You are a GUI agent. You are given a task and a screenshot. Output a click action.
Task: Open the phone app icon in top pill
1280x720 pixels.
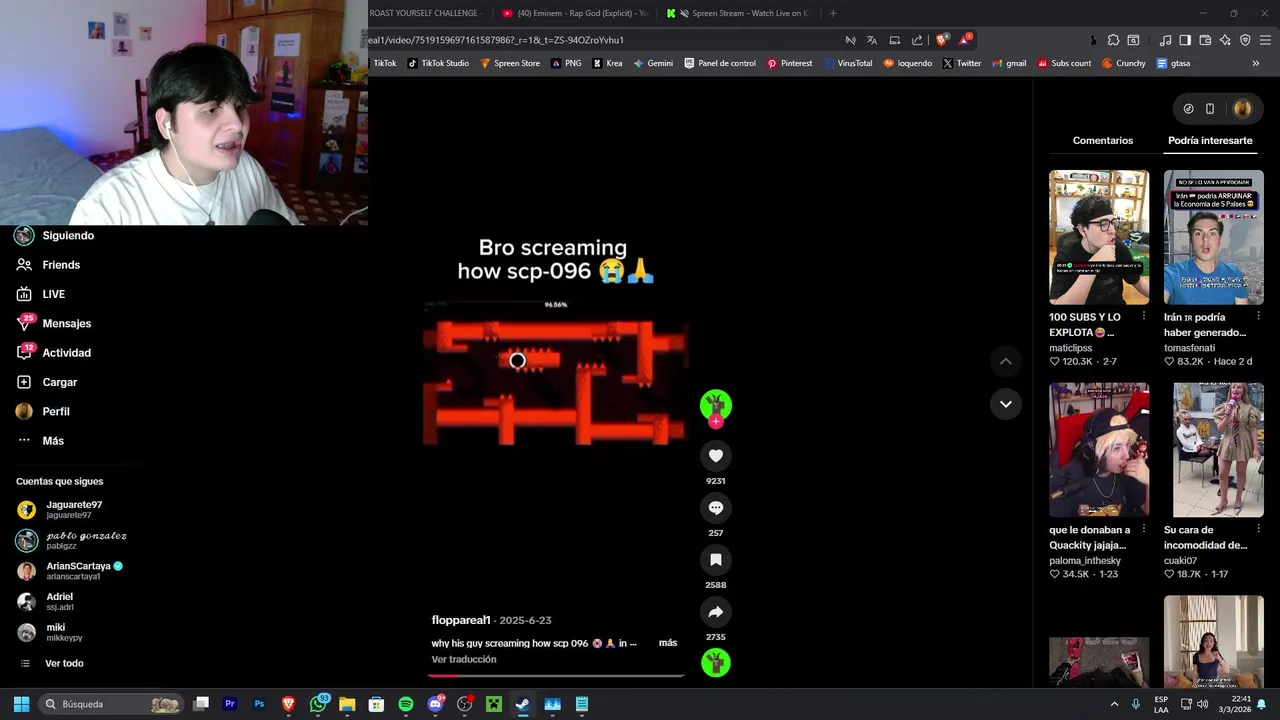pos(1210,109)
